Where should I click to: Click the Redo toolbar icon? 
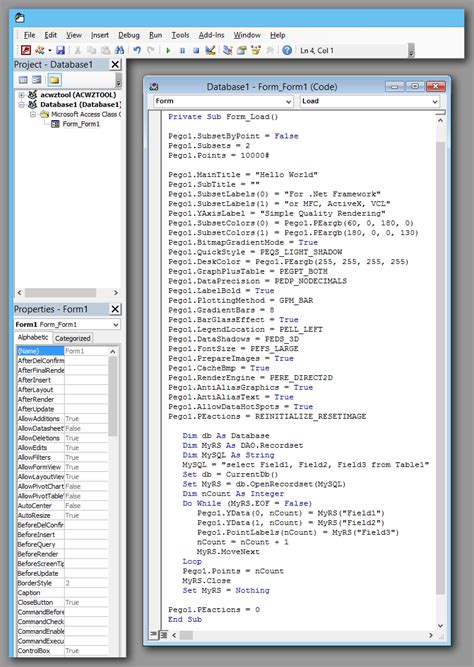click(151, 50)
